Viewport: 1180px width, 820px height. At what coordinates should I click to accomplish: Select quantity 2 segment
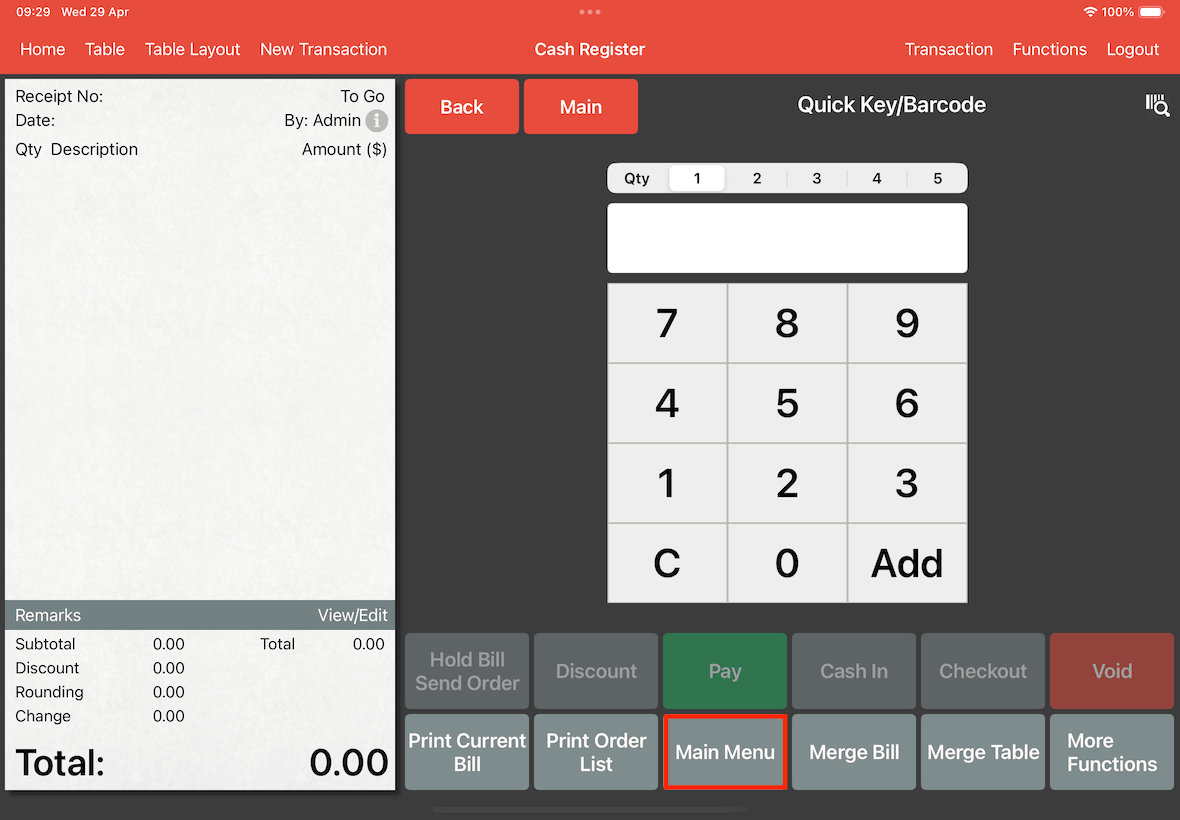[757, 178]
